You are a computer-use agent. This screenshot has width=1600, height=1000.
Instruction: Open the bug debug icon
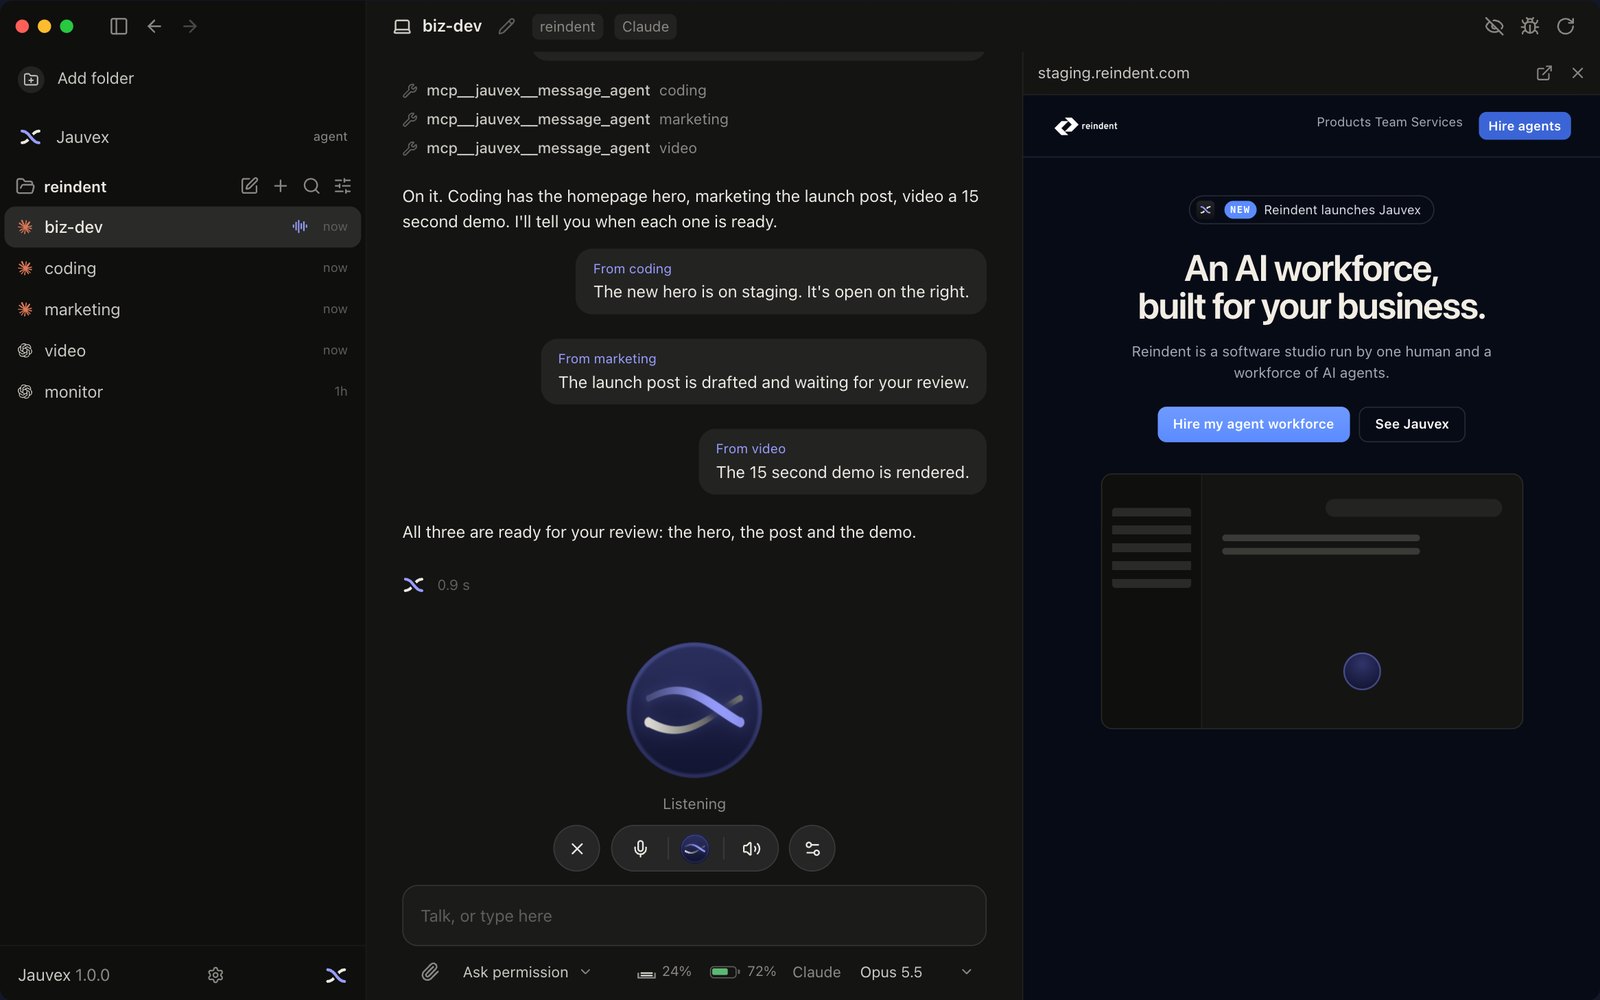coord(1530,26)
